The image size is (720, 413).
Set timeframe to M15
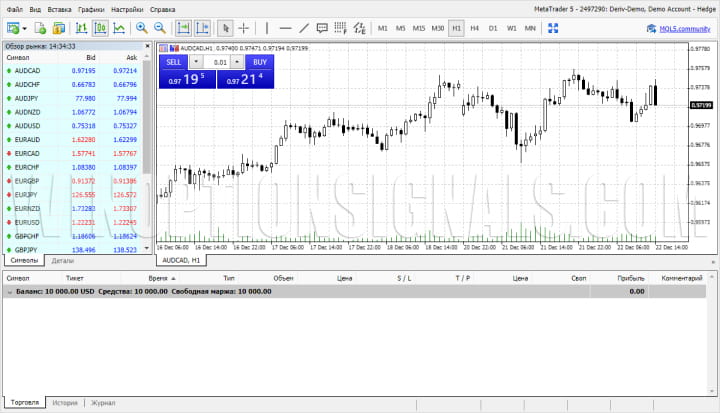[x=419, y=28]
